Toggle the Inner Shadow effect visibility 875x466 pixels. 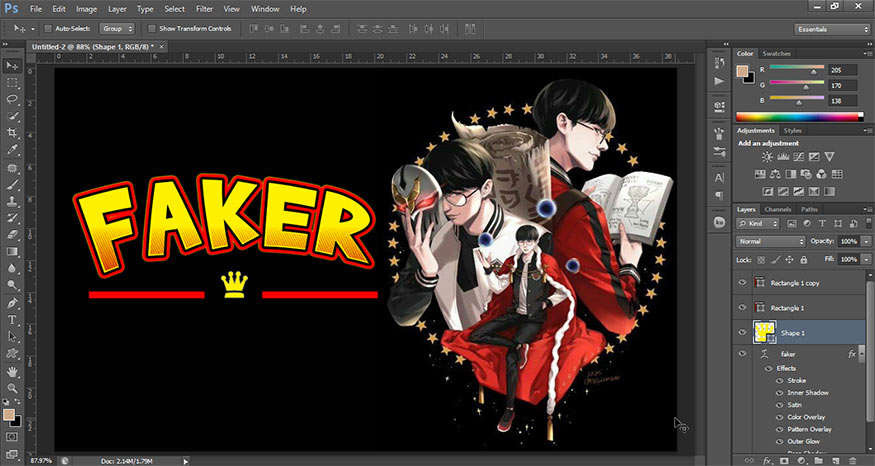coord(780,393)
